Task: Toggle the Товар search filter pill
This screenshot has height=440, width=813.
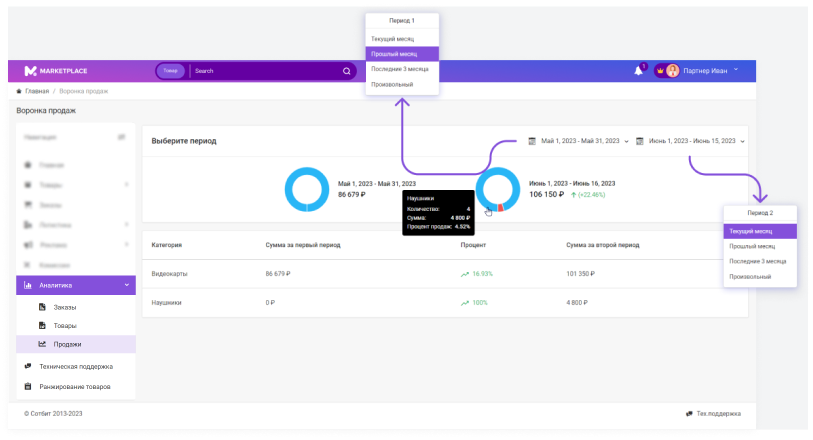Action: point(171,71)
